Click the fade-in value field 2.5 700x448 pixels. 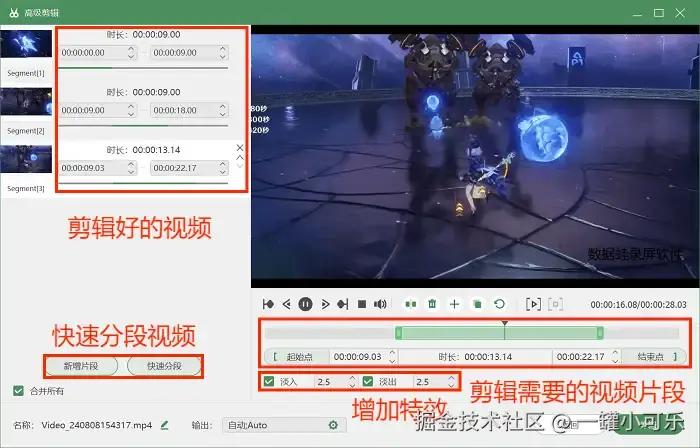(x=332, y=382)
